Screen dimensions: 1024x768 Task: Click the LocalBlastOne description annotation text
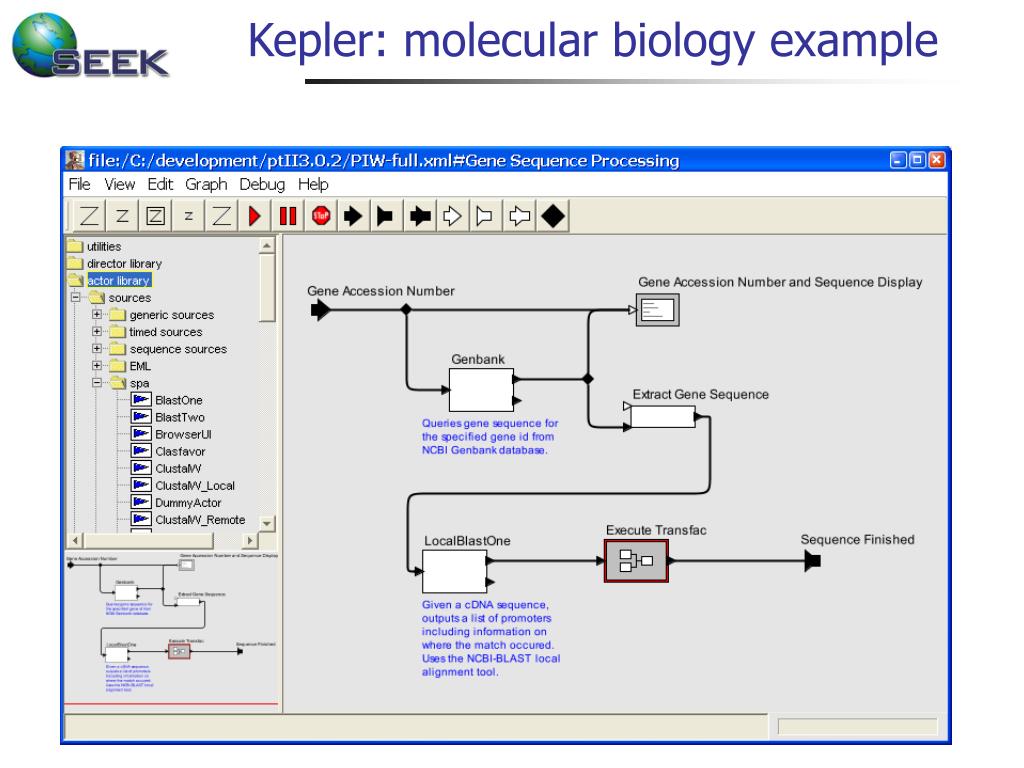(x=490, y=639)
